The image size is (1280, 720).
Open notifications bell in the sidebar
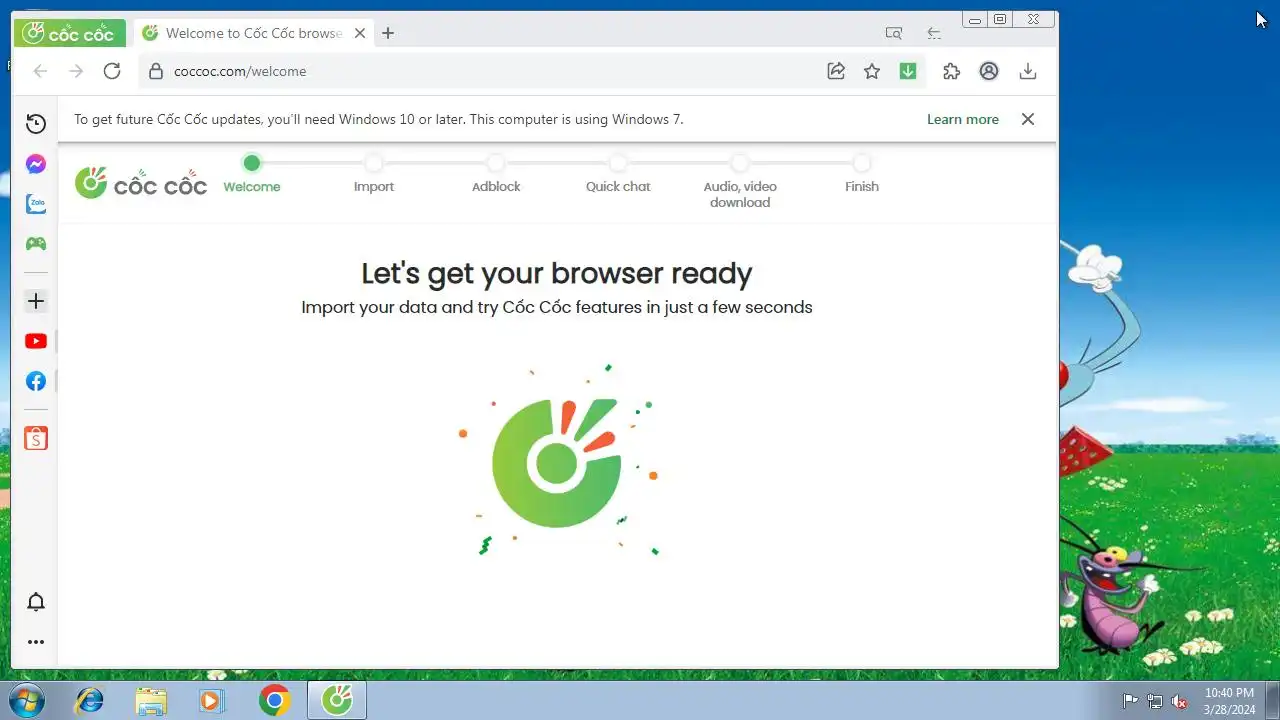(36, 602)
